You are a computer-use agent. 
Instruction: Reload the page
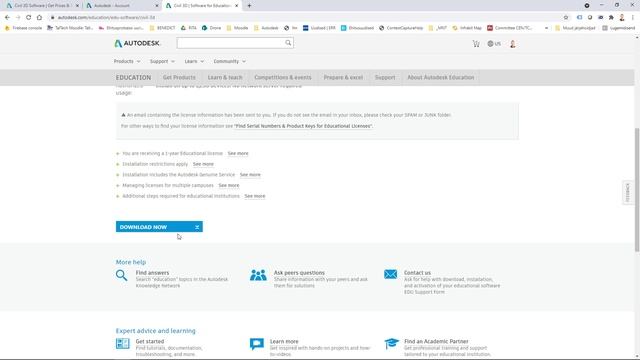29,17
